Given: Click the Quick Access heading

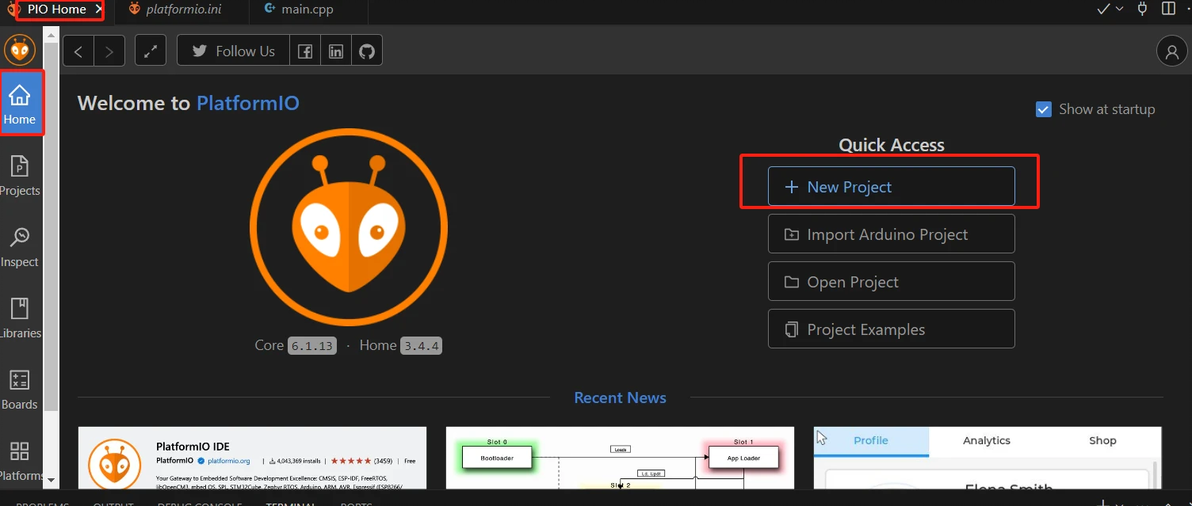Looking at the screenshot, I should point(891,144).
